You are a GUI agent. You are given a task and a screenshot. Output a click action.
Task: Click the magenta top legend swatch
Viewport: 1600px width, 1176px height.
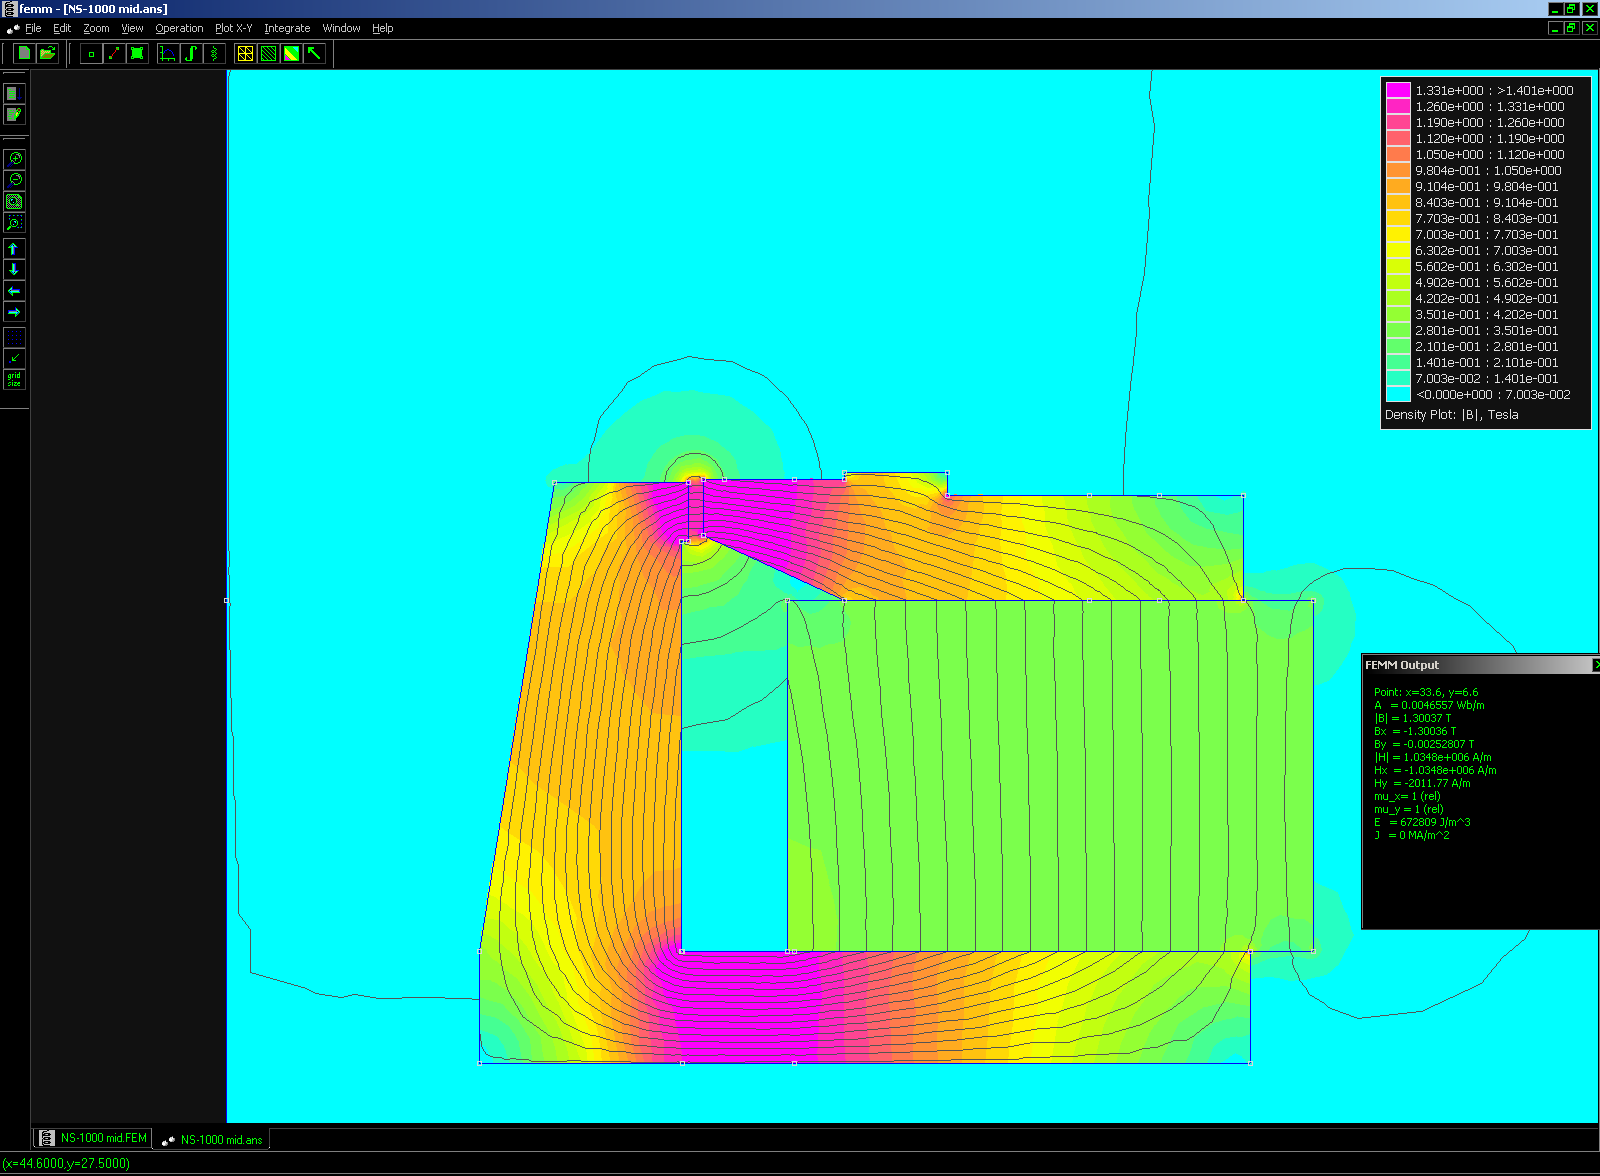pyautogui.click(x=1398, y=90)
